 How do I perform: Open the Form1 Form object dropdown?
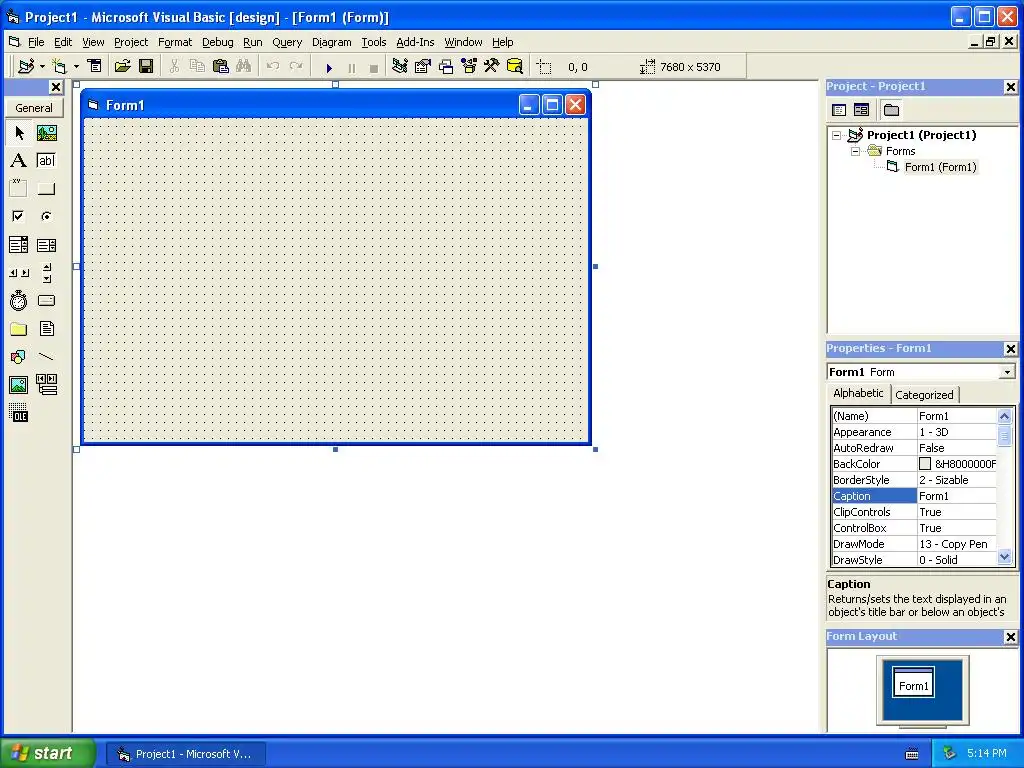[1007, 372]
